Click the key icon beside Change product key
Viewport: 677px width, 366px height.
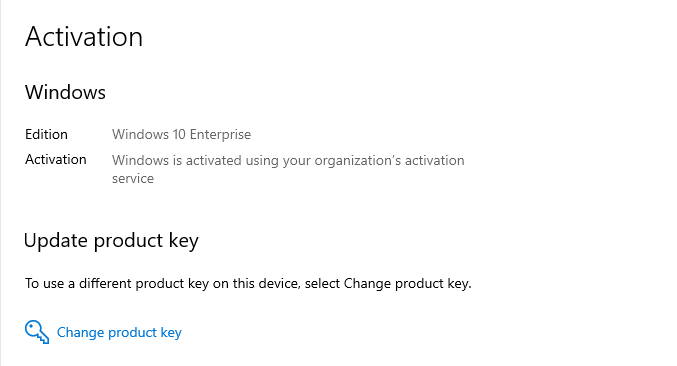point(37,332)
